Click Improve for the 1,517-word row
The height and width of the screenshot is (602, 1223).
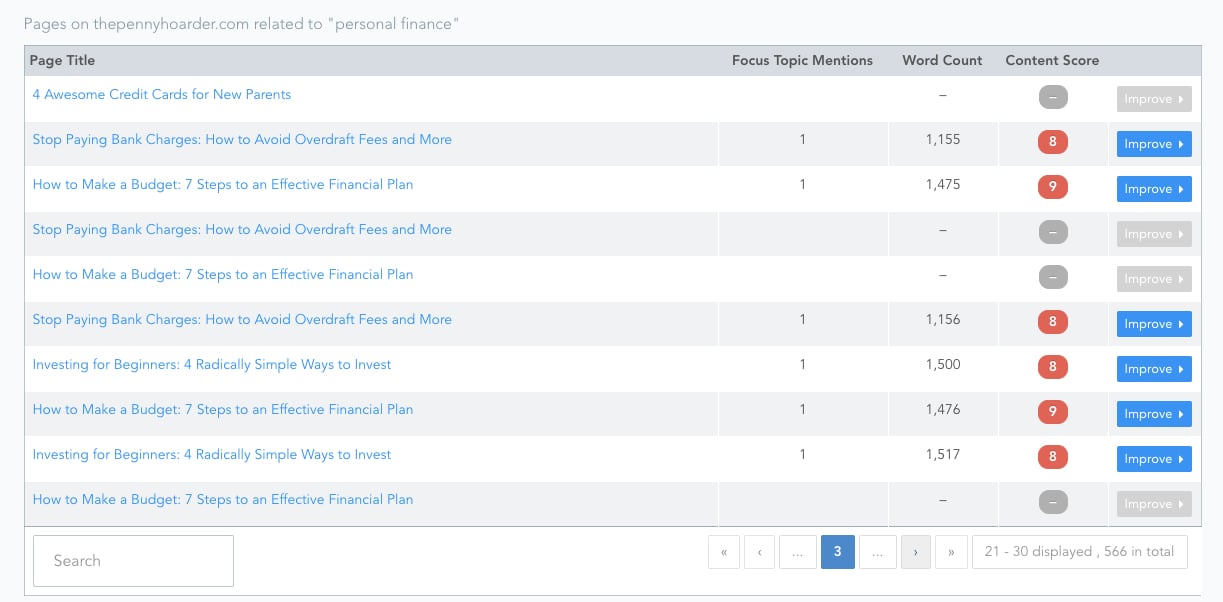pos(1154,459)
